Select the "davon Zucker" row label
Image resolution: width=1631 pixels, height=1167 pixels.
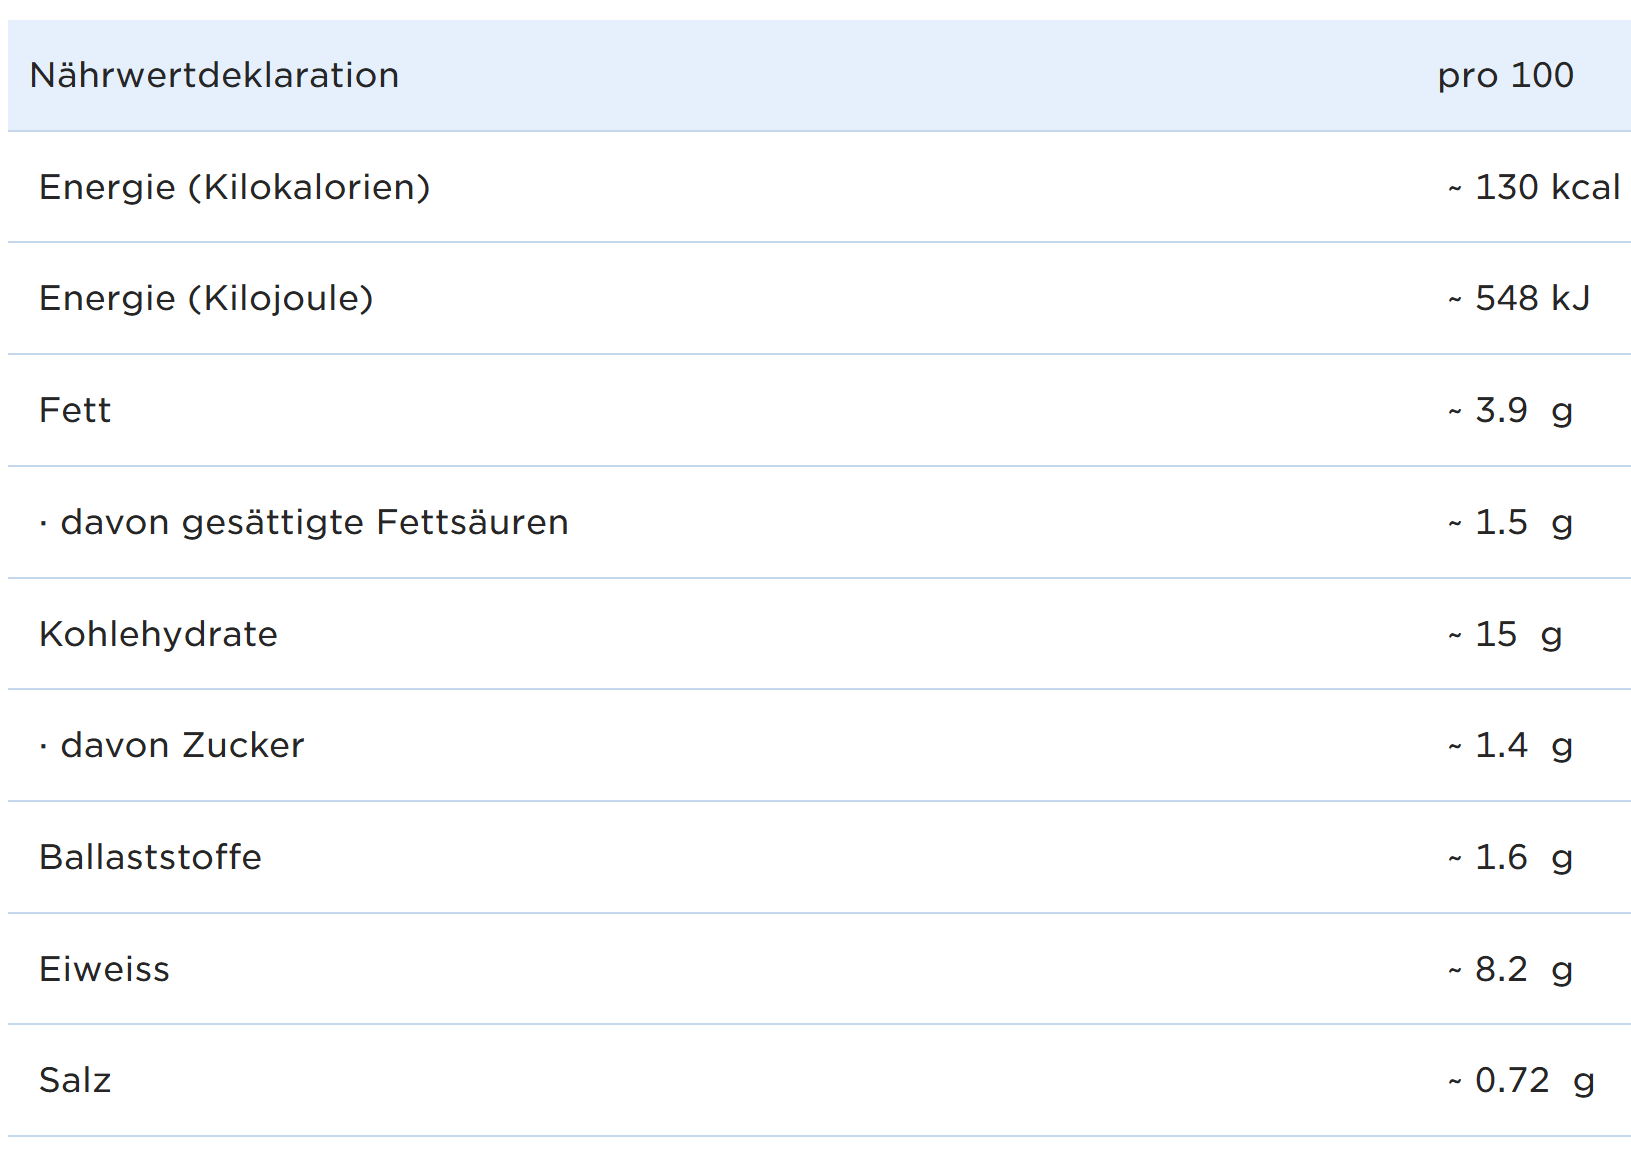tap(181, 746)
